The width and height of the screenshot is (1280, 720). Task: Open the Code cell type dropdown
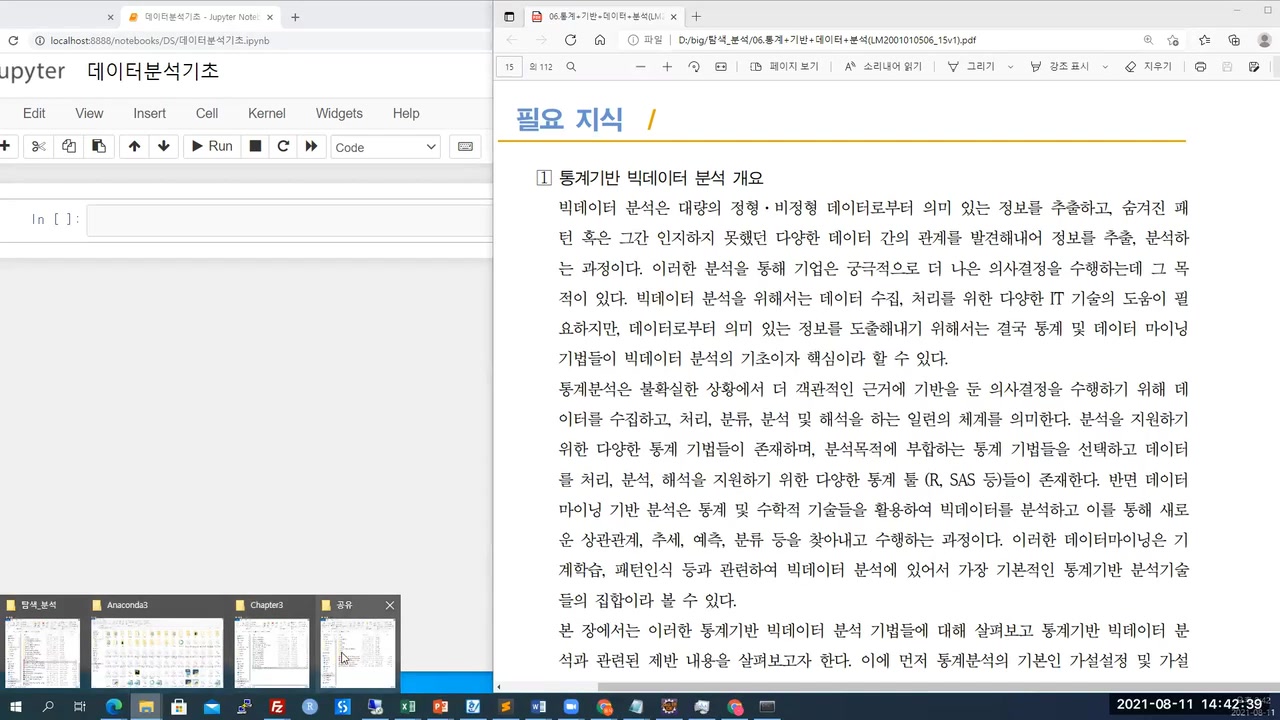(385, 147)
